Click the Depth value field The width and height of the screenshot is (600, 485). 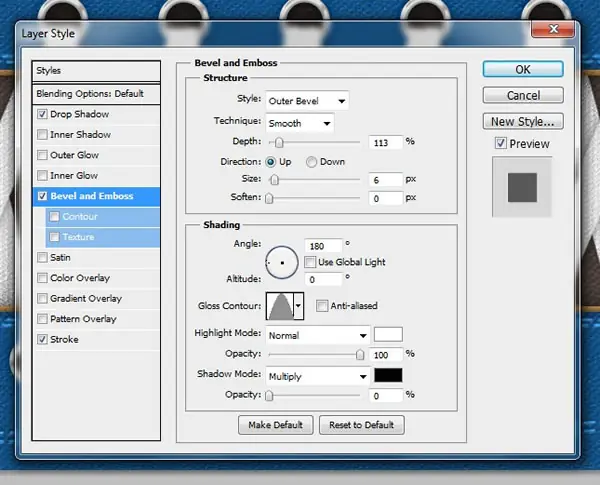click(x=386, y=143)
